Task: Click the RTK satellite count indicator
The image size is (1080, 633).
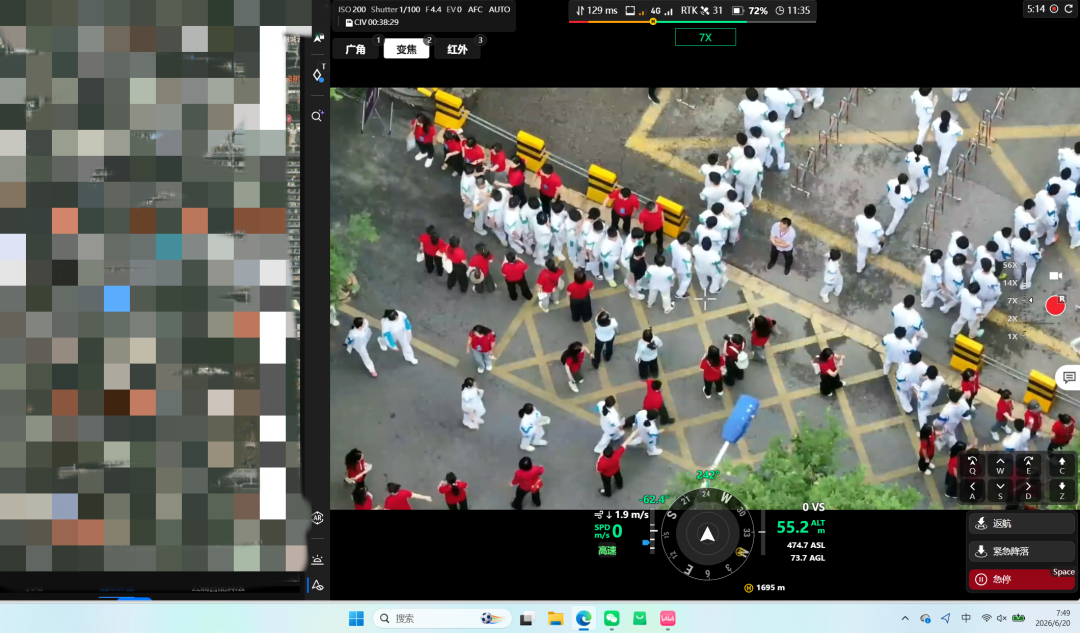Action: (x=702, y=10)
